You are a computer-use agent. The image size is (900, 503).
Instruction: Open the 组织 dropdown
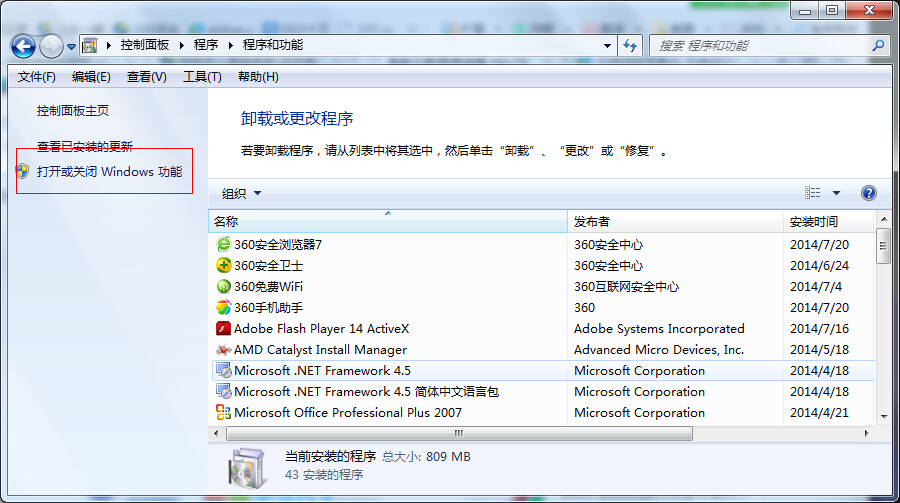pyautogui.click(x=241, y=194)
